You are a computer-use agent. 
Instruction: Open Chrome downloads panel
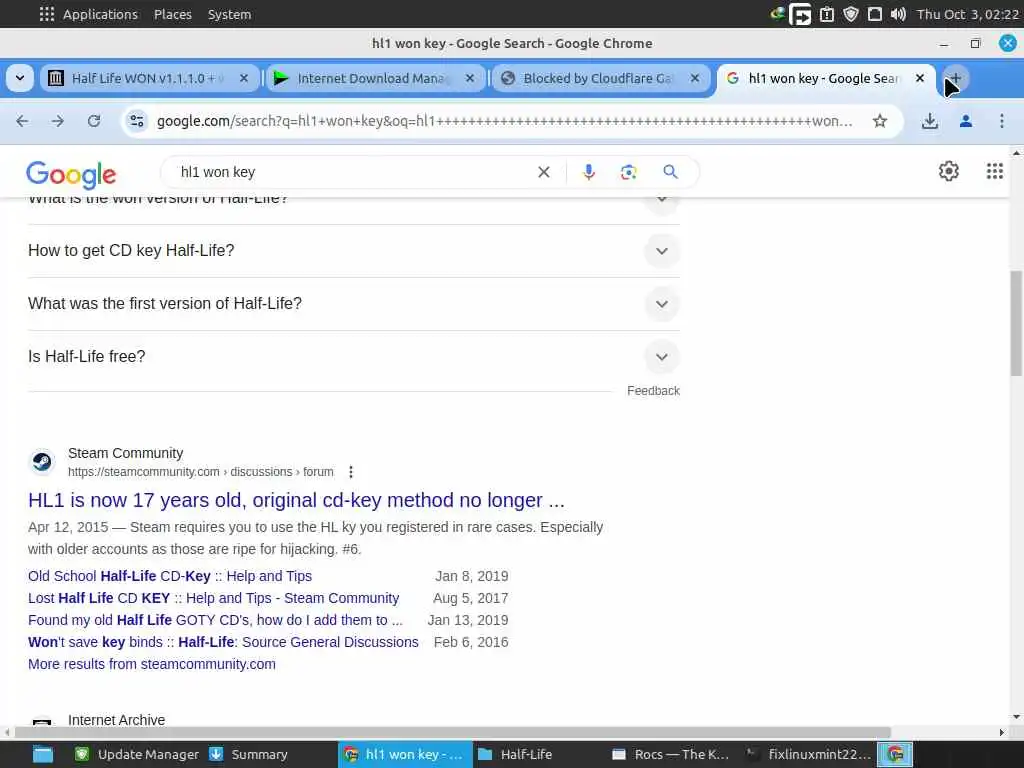click(930, 121)
